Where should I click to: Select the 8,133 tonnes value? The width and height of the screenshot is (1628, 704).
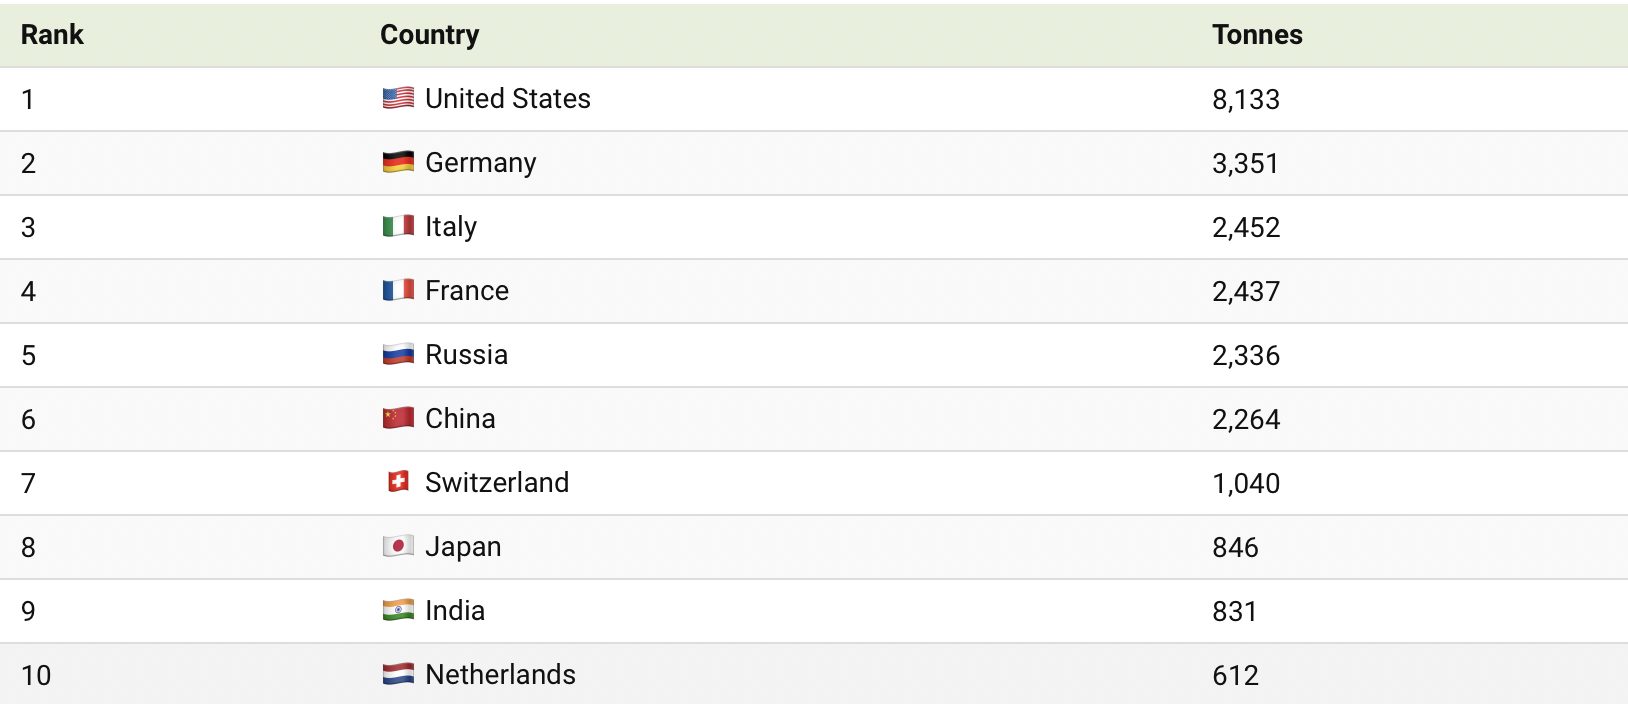[x=1246, y=99]
